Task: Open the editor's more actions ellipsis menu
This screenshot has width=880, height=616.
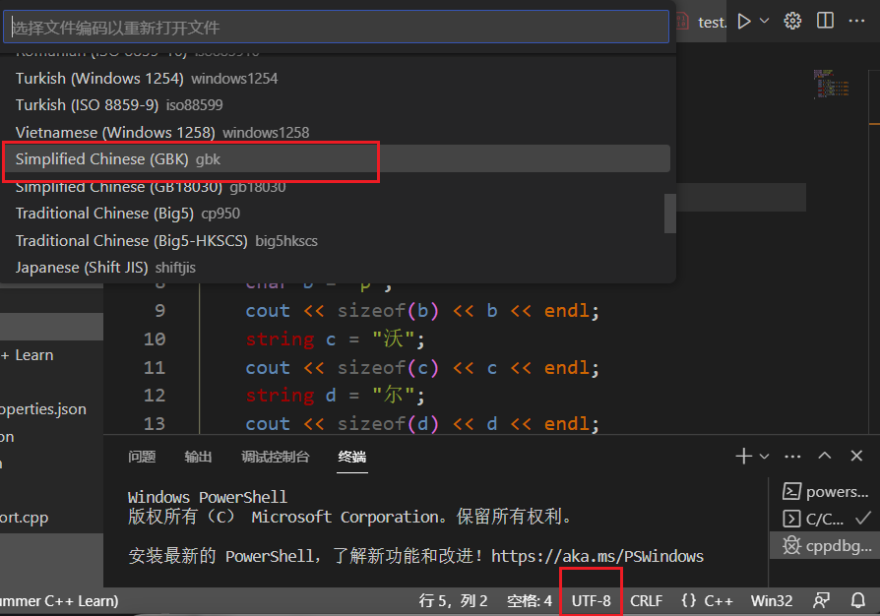Action: point(857,21)
